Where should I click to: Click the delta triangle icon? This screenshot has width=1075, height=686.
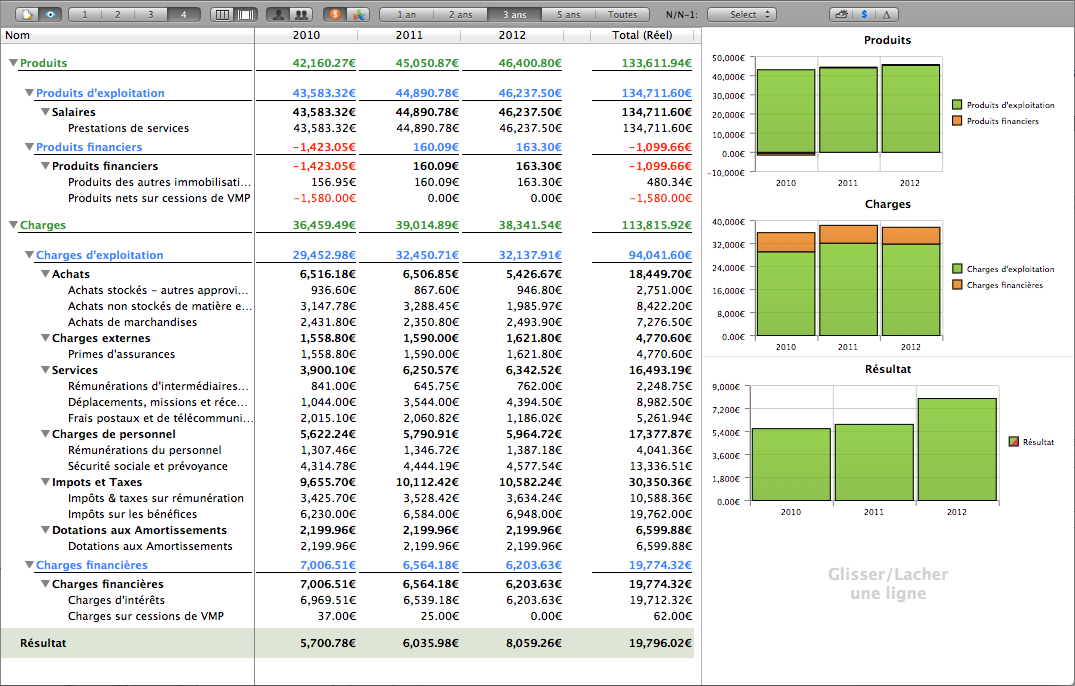click(x=887, y=15)
